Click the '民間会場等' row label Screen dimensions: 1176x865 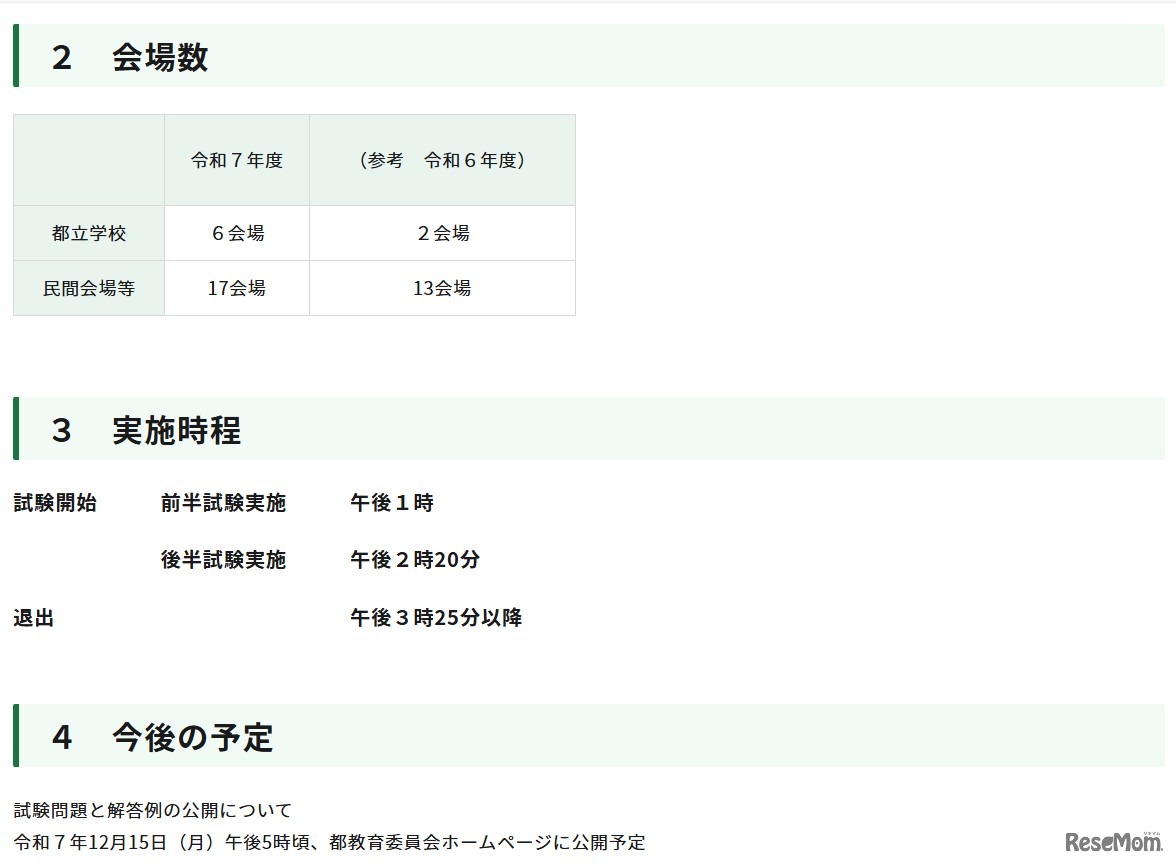pyautogui.click(x=89, y=288)
